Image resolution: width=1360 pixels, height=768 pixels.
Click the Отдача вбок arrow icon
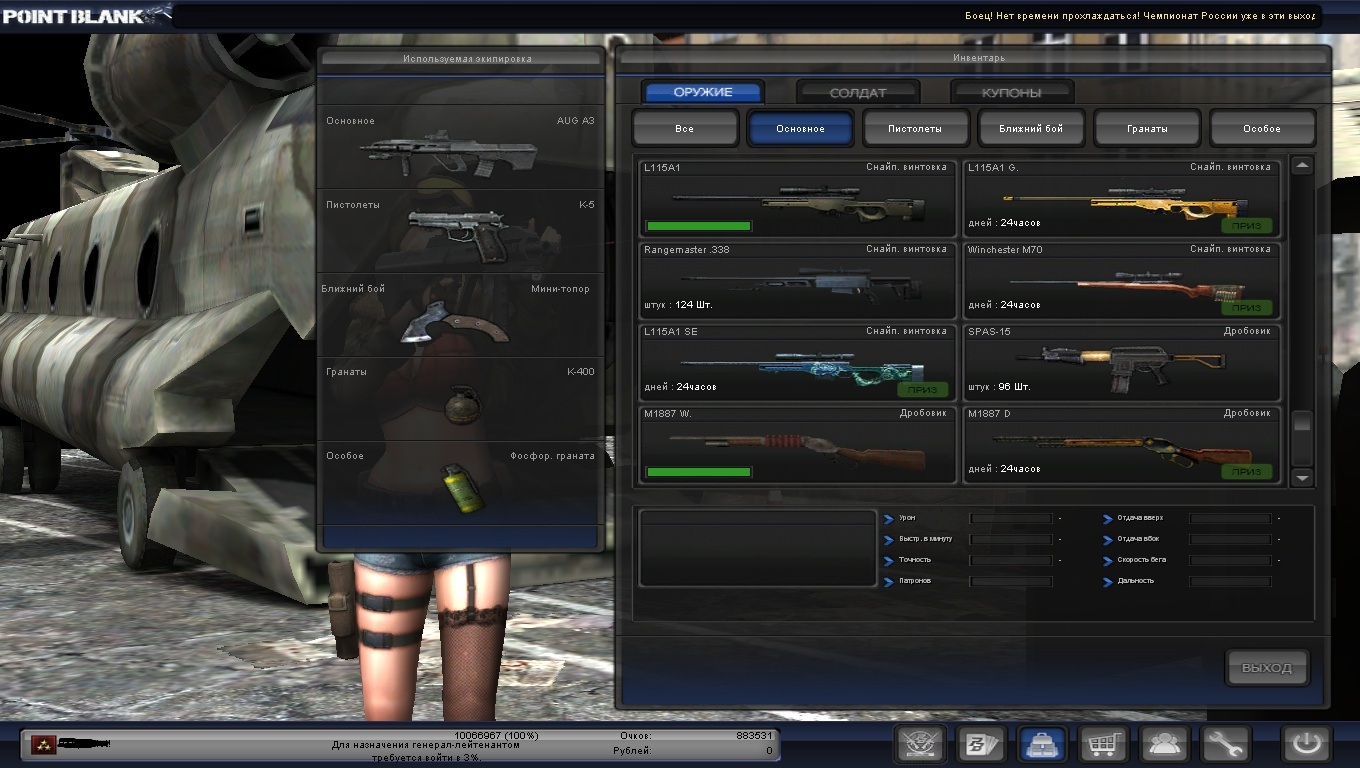[1108, 540]
